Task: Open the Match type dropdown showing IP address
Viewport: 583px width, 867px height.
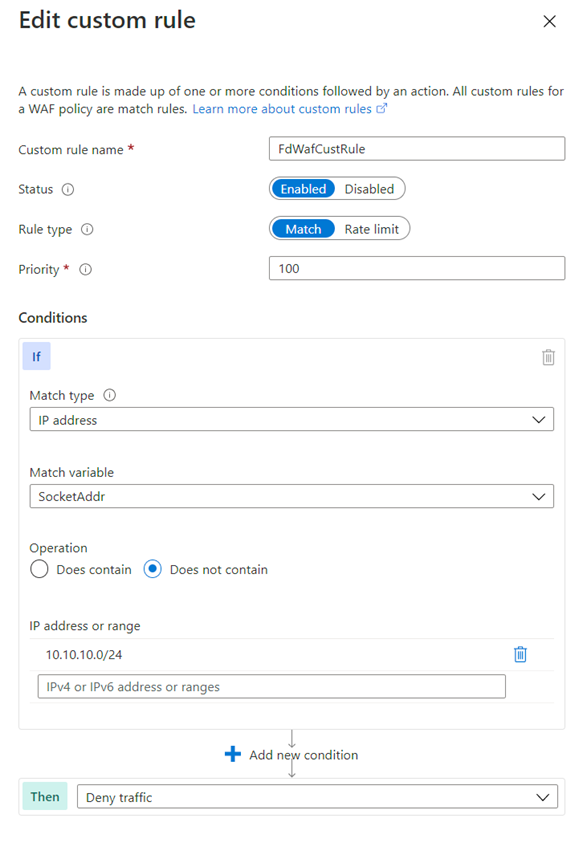Action: pos(292,420)
